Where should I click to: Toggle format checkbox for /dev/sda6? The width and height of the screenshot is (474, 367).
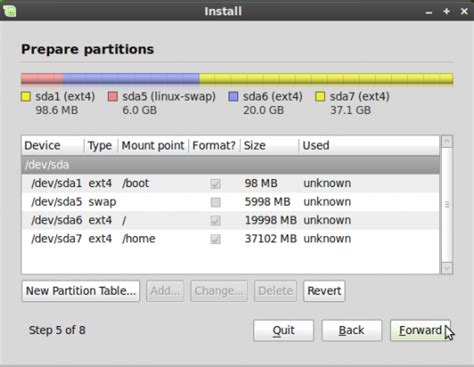click(215, 221)
